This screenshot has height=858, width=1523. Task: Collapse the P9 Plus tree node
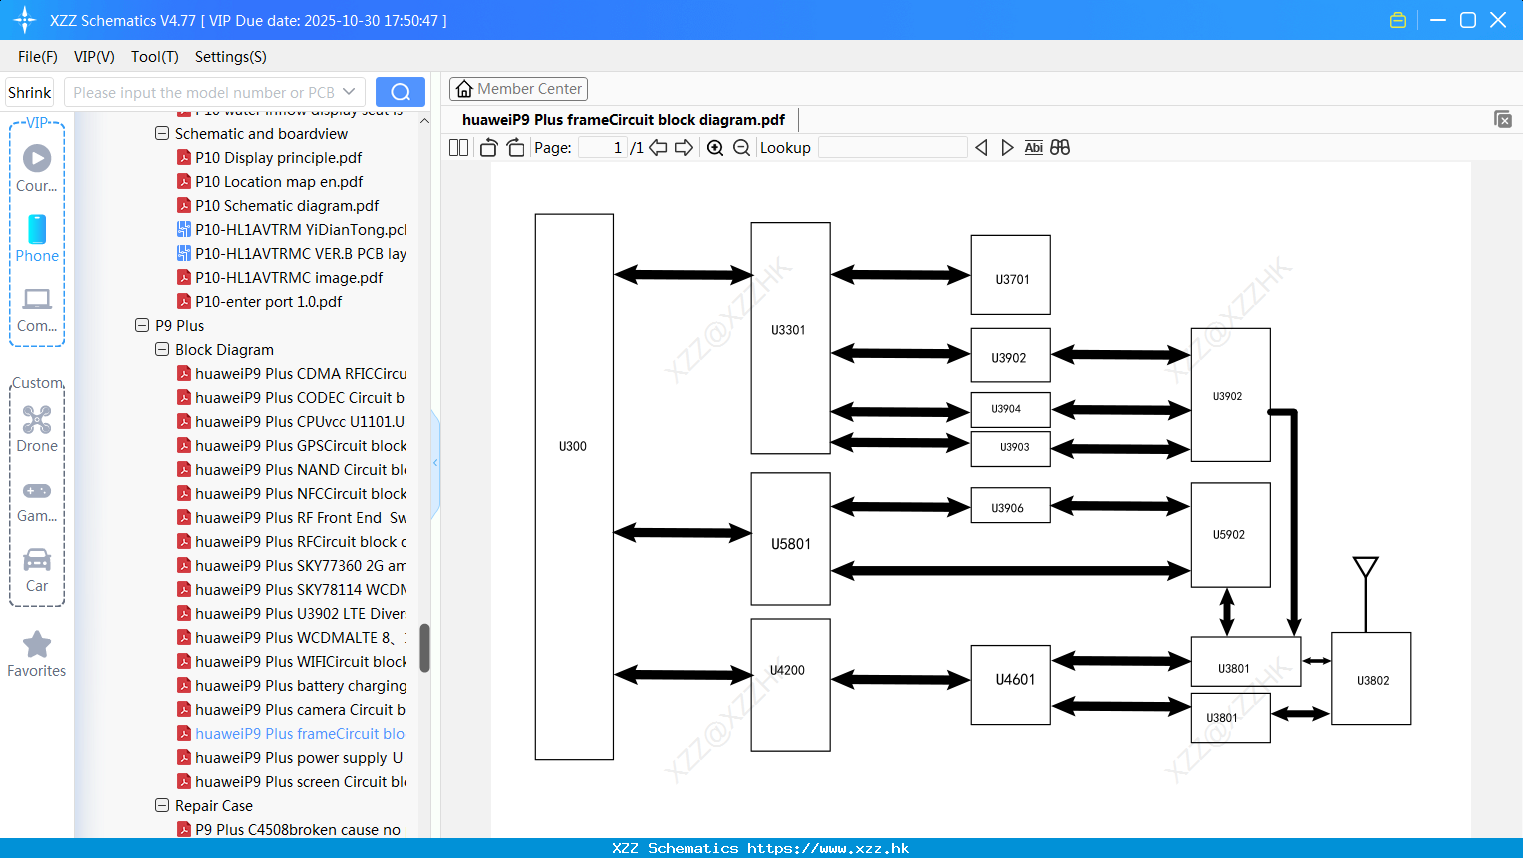pyautogui.click(x=142, y=325)
